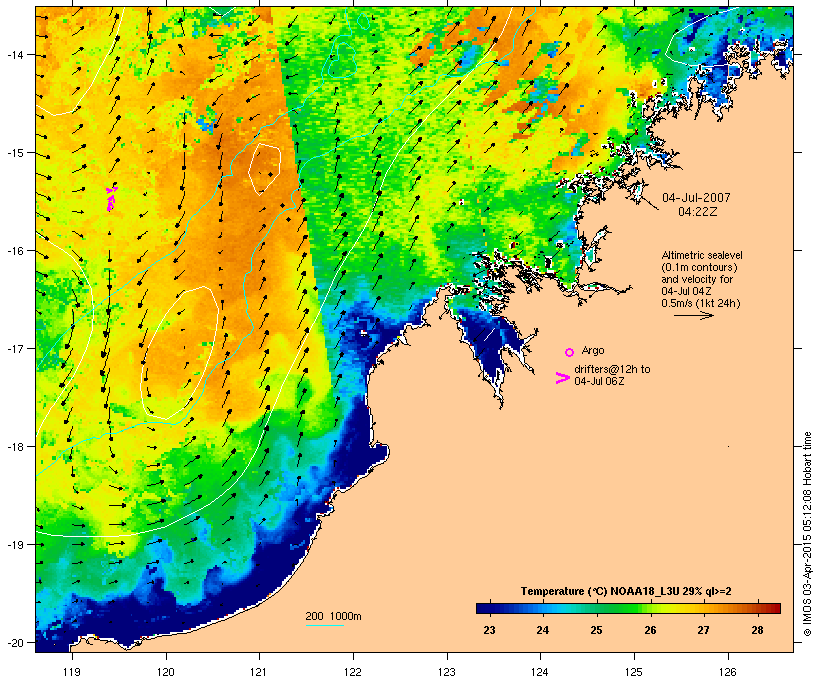Click the green 25°C region of colorbar
This screenshot has height=680, width=820.
tap(597, 608)
